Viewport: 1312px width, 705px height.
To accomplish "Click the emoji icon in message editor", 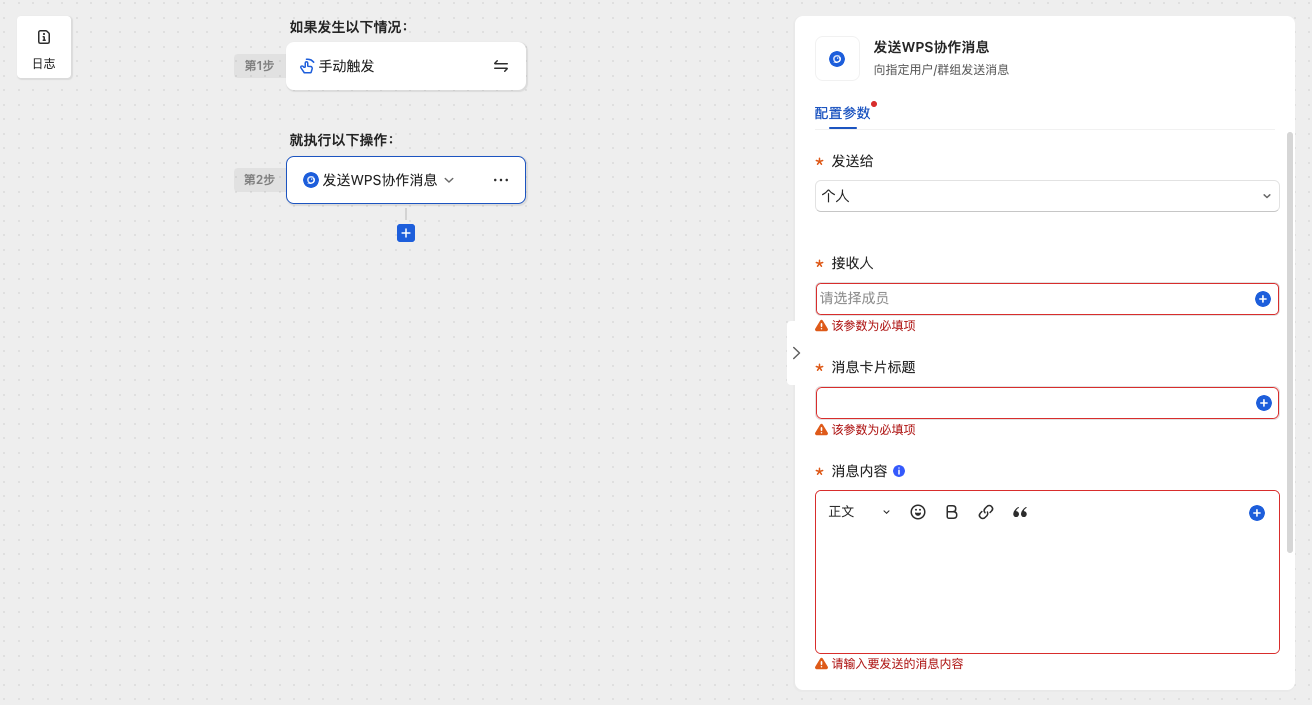I will (918, 512).
